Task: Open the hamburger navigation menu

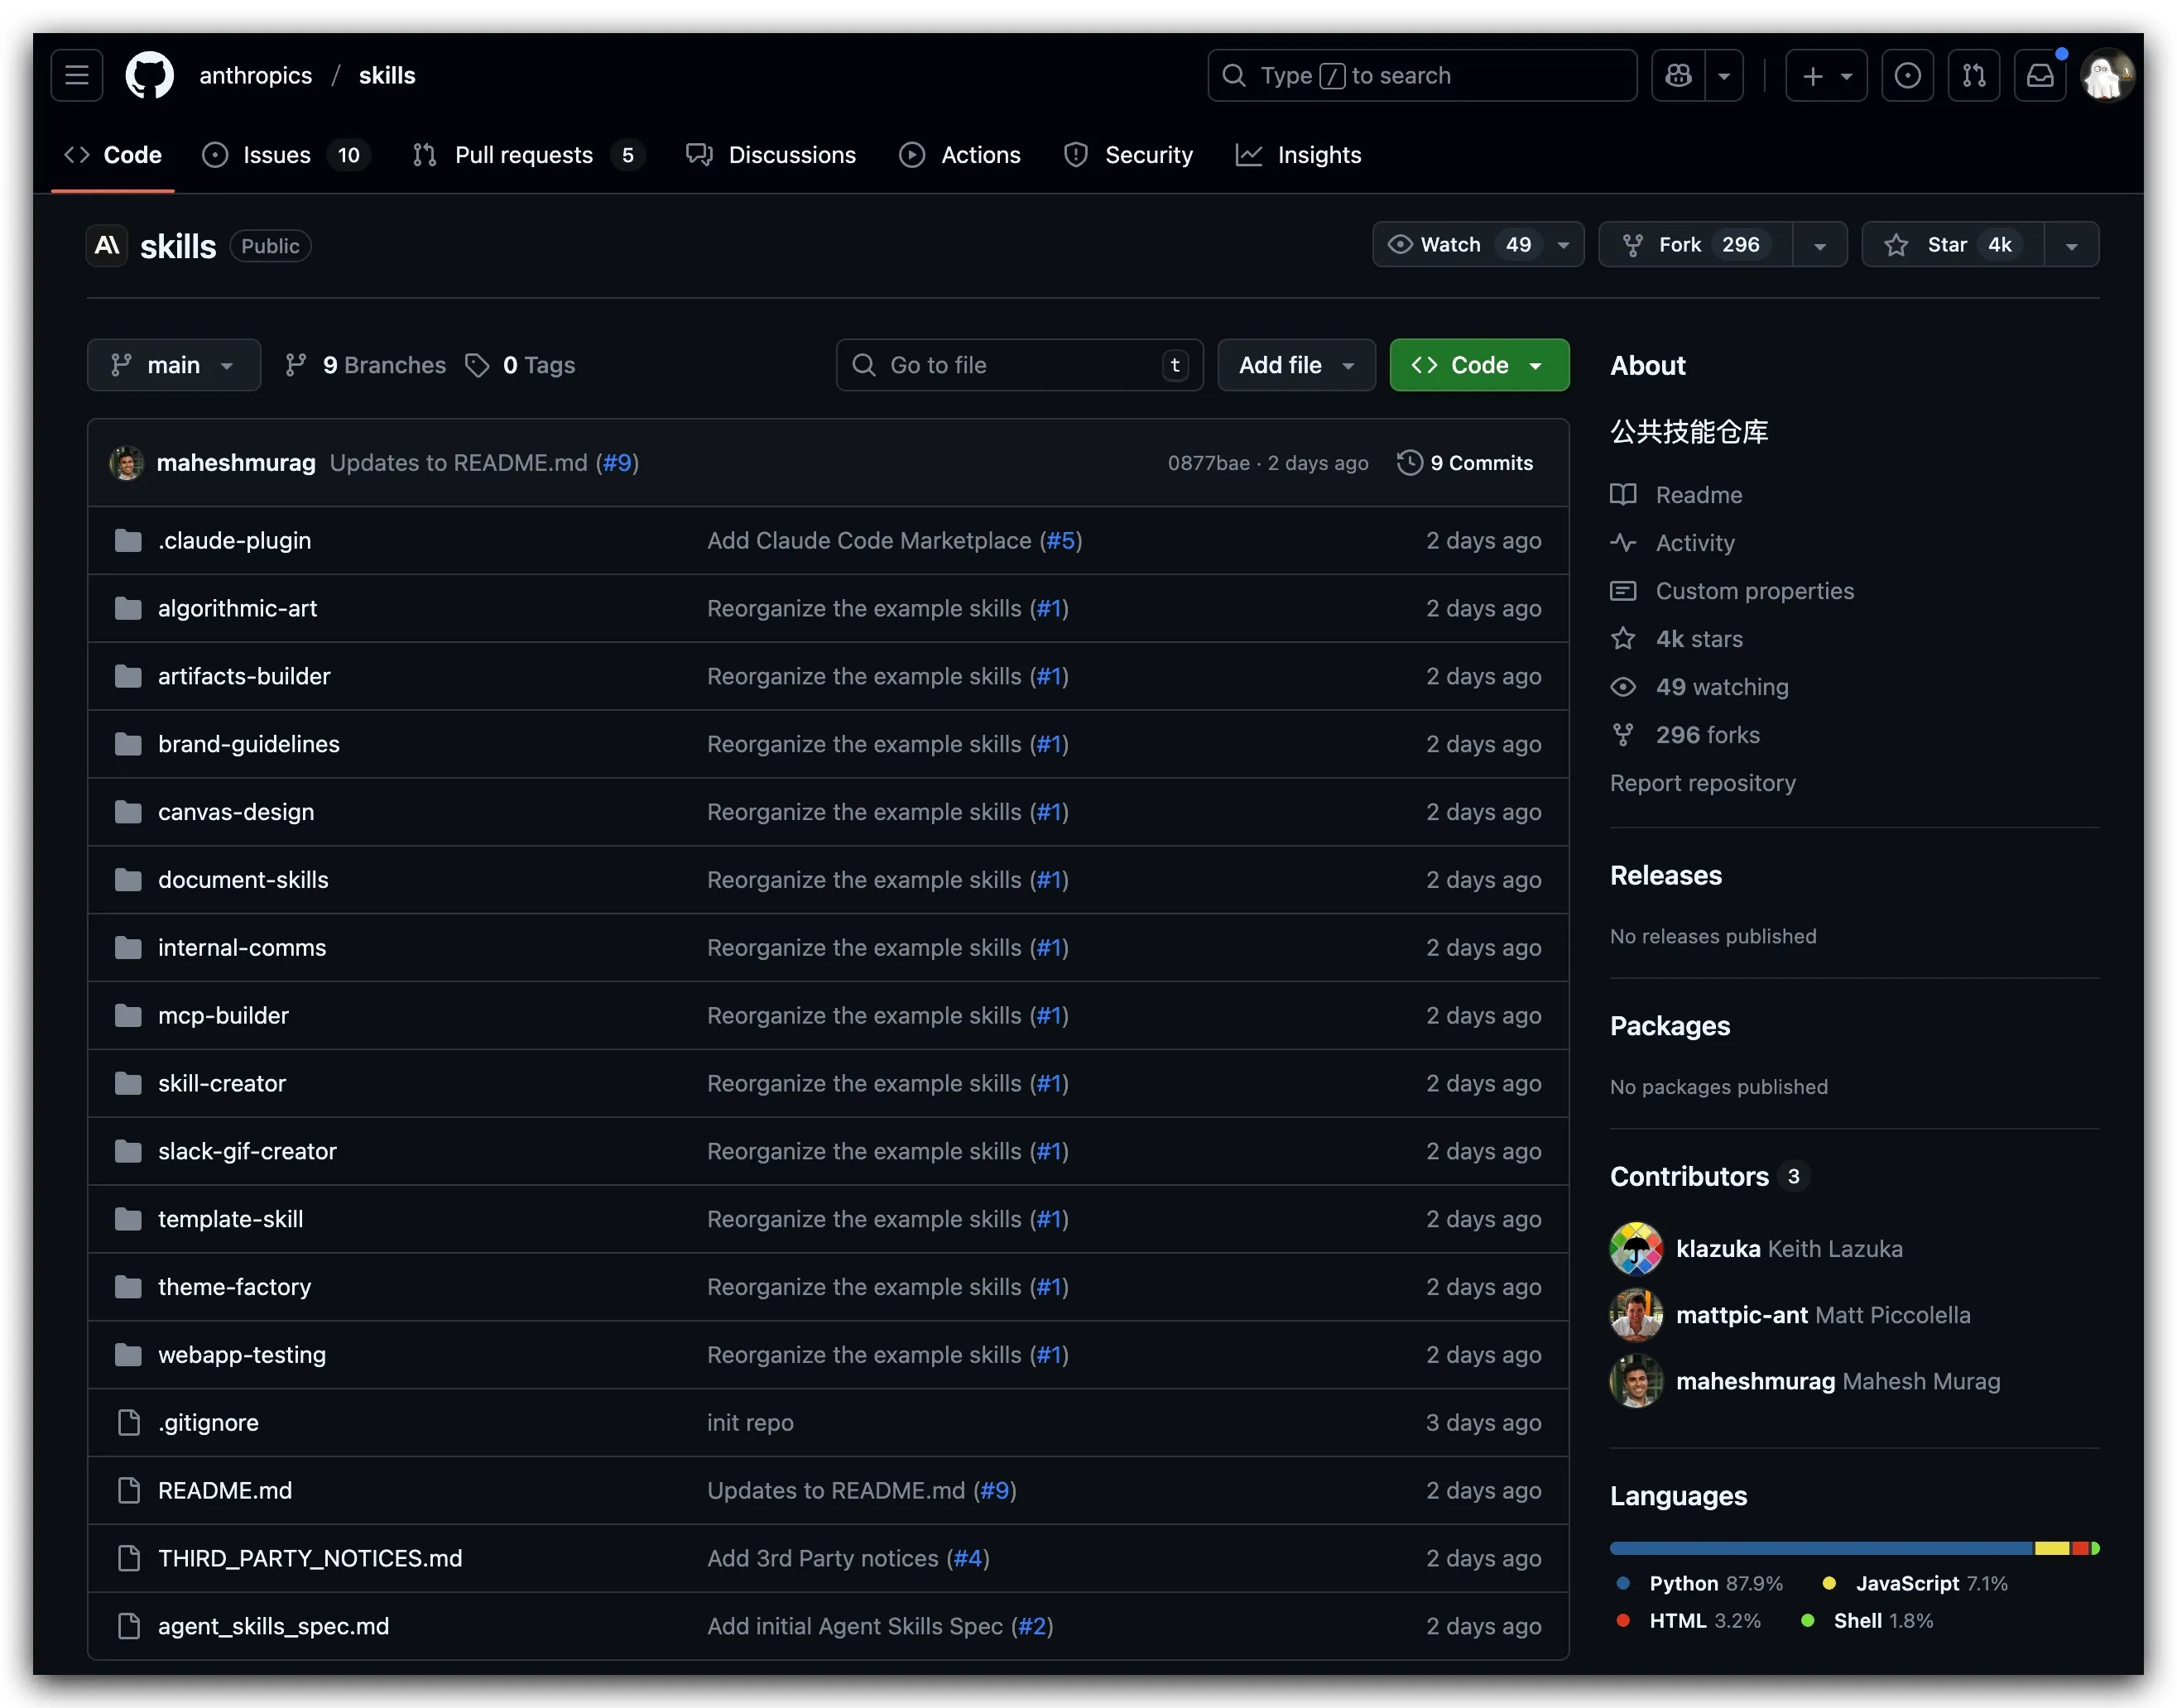Action: [x=77, y=75]
